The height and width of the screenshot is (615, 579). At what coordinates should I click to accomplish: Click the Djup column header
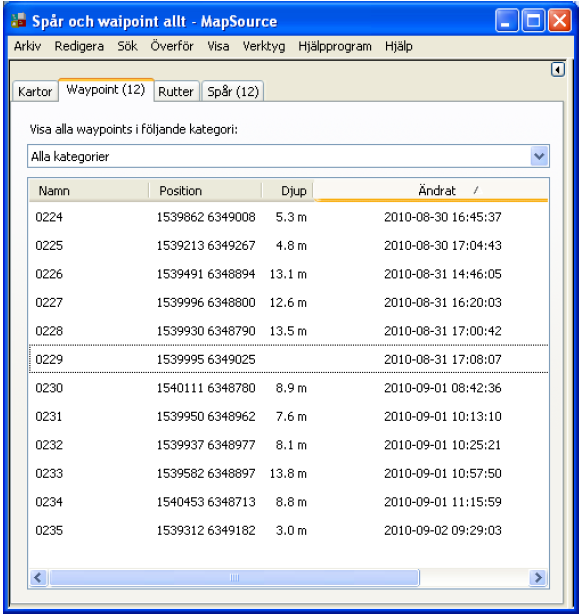(x=288, y=191)
